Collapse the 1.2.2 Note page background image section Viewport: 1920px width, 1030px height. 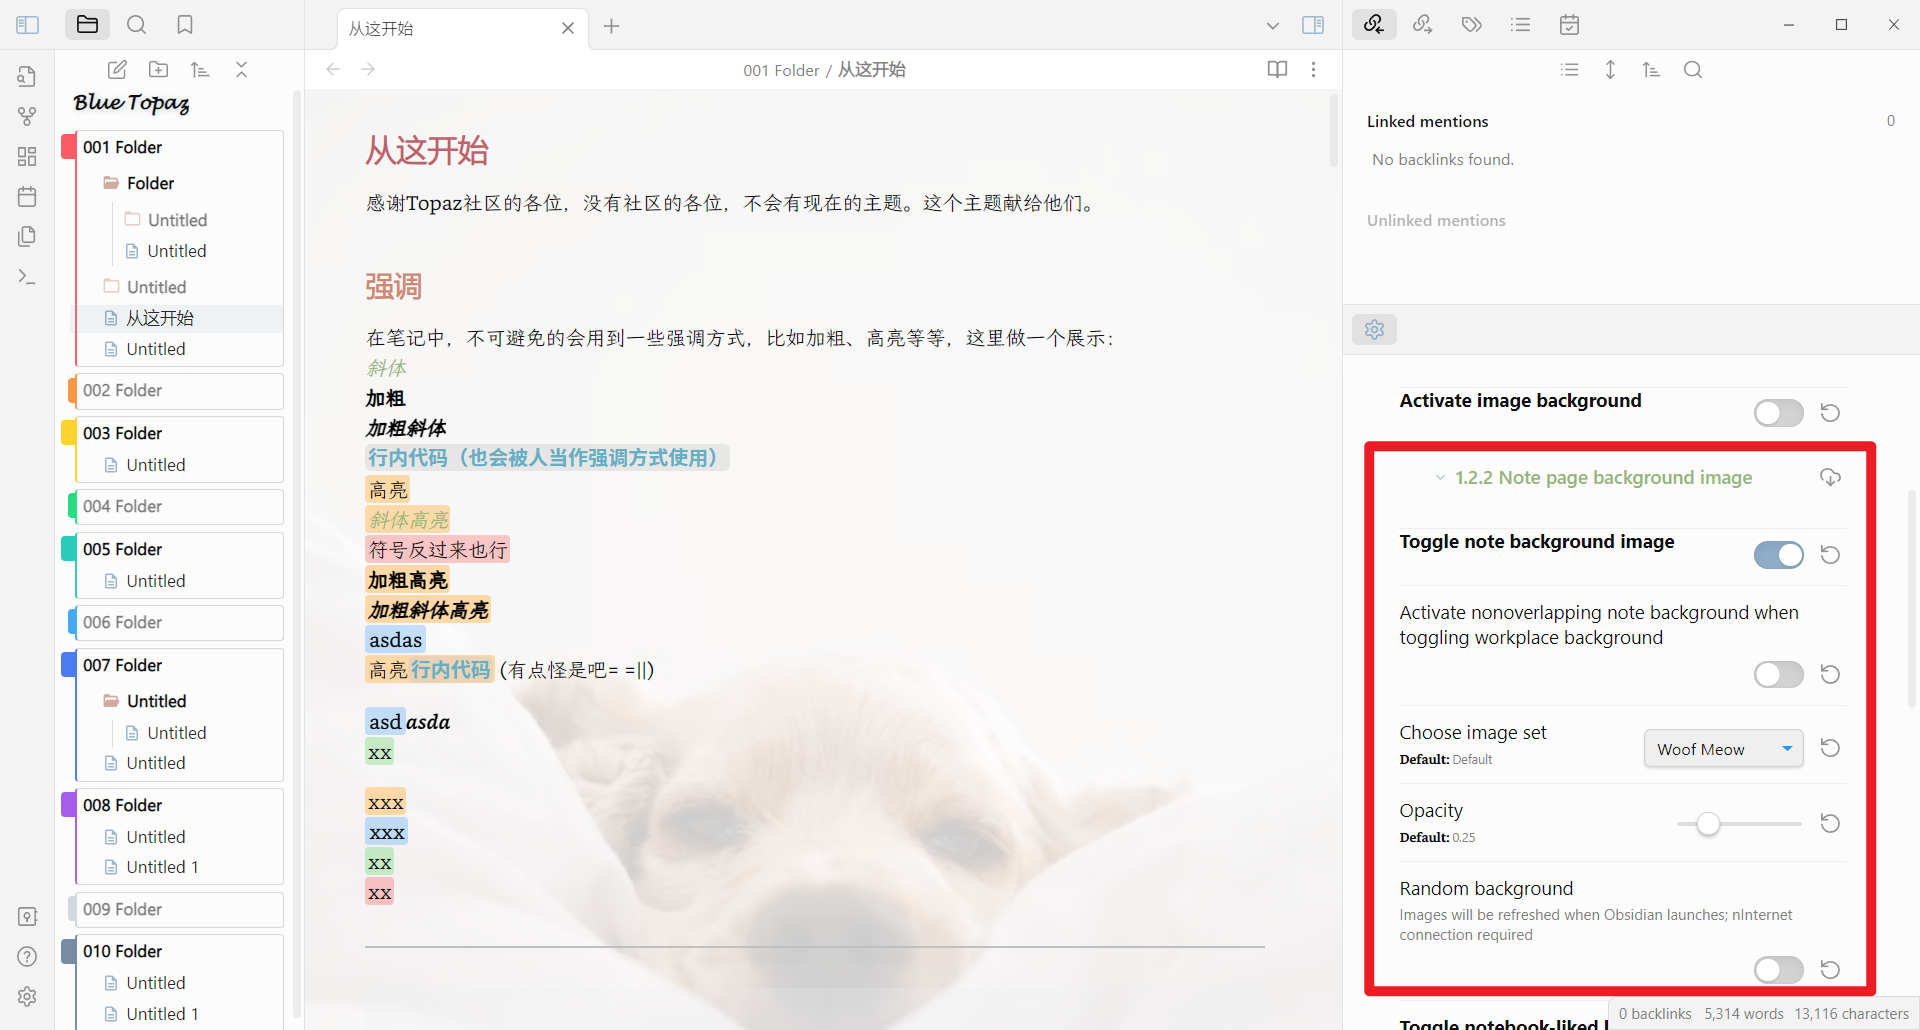click(1440, 478)
